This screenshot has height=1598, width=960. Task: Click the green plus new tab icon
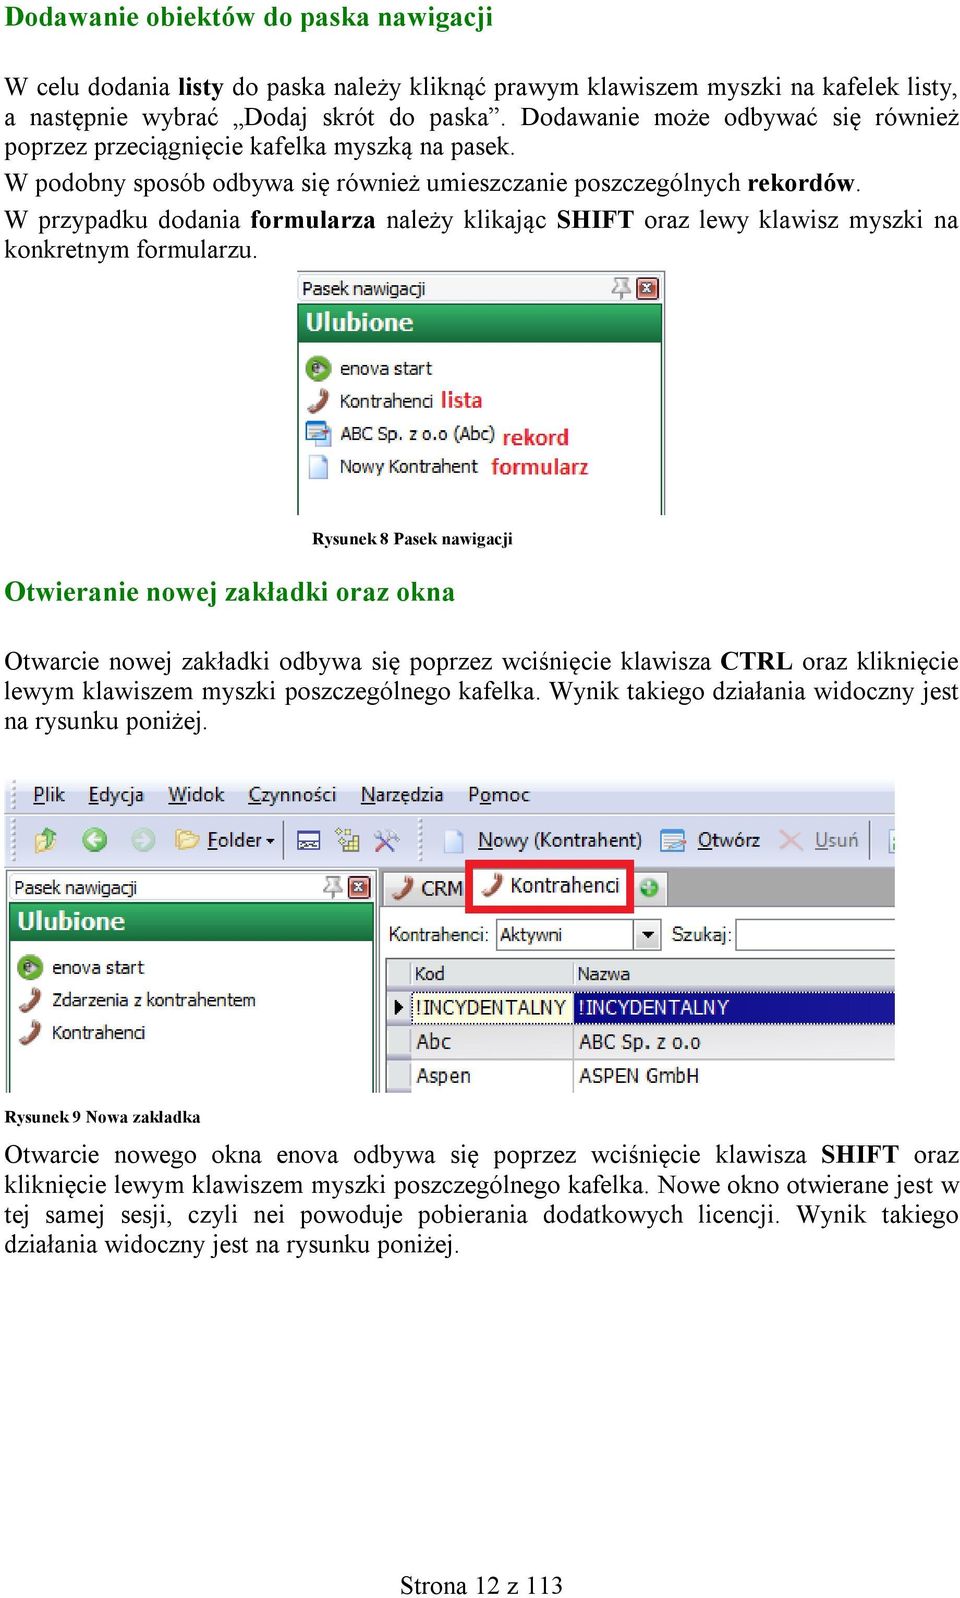pos(649,887)
